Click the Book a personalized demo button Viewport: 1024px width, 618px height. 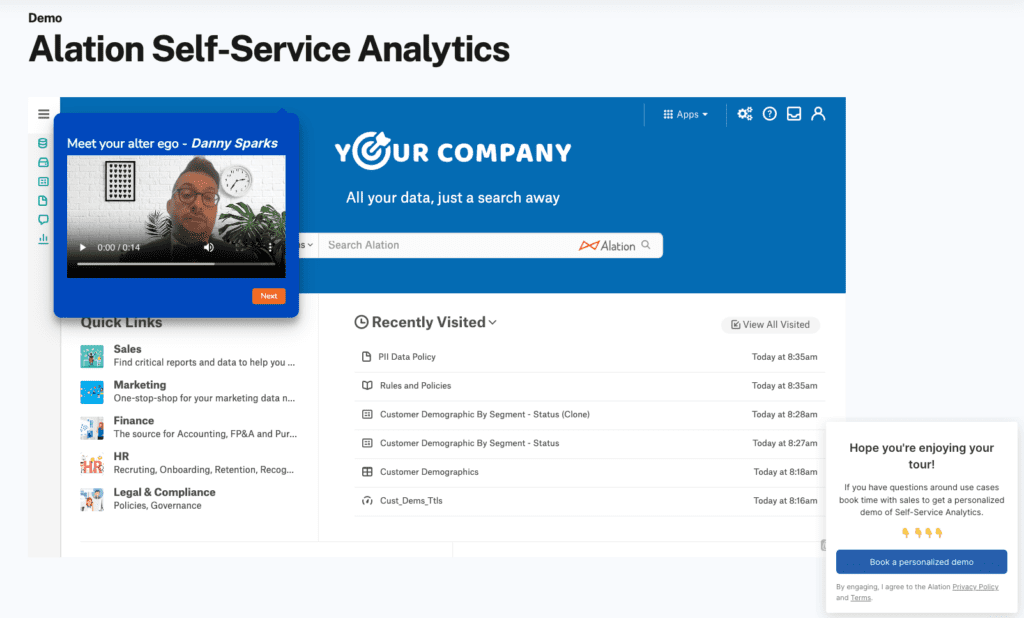click(921, 561)
